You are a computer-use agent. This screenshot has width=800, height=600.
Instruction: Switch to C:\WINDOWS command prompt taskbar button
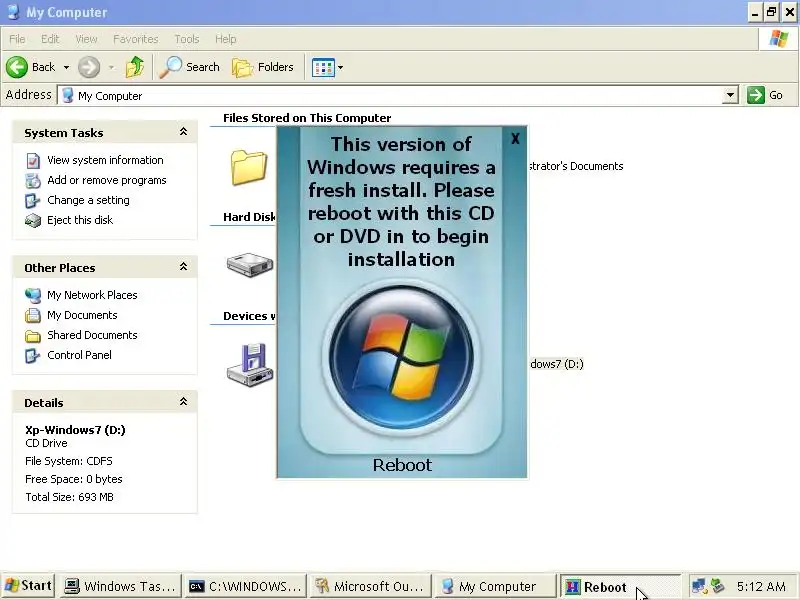pos(245,586)
